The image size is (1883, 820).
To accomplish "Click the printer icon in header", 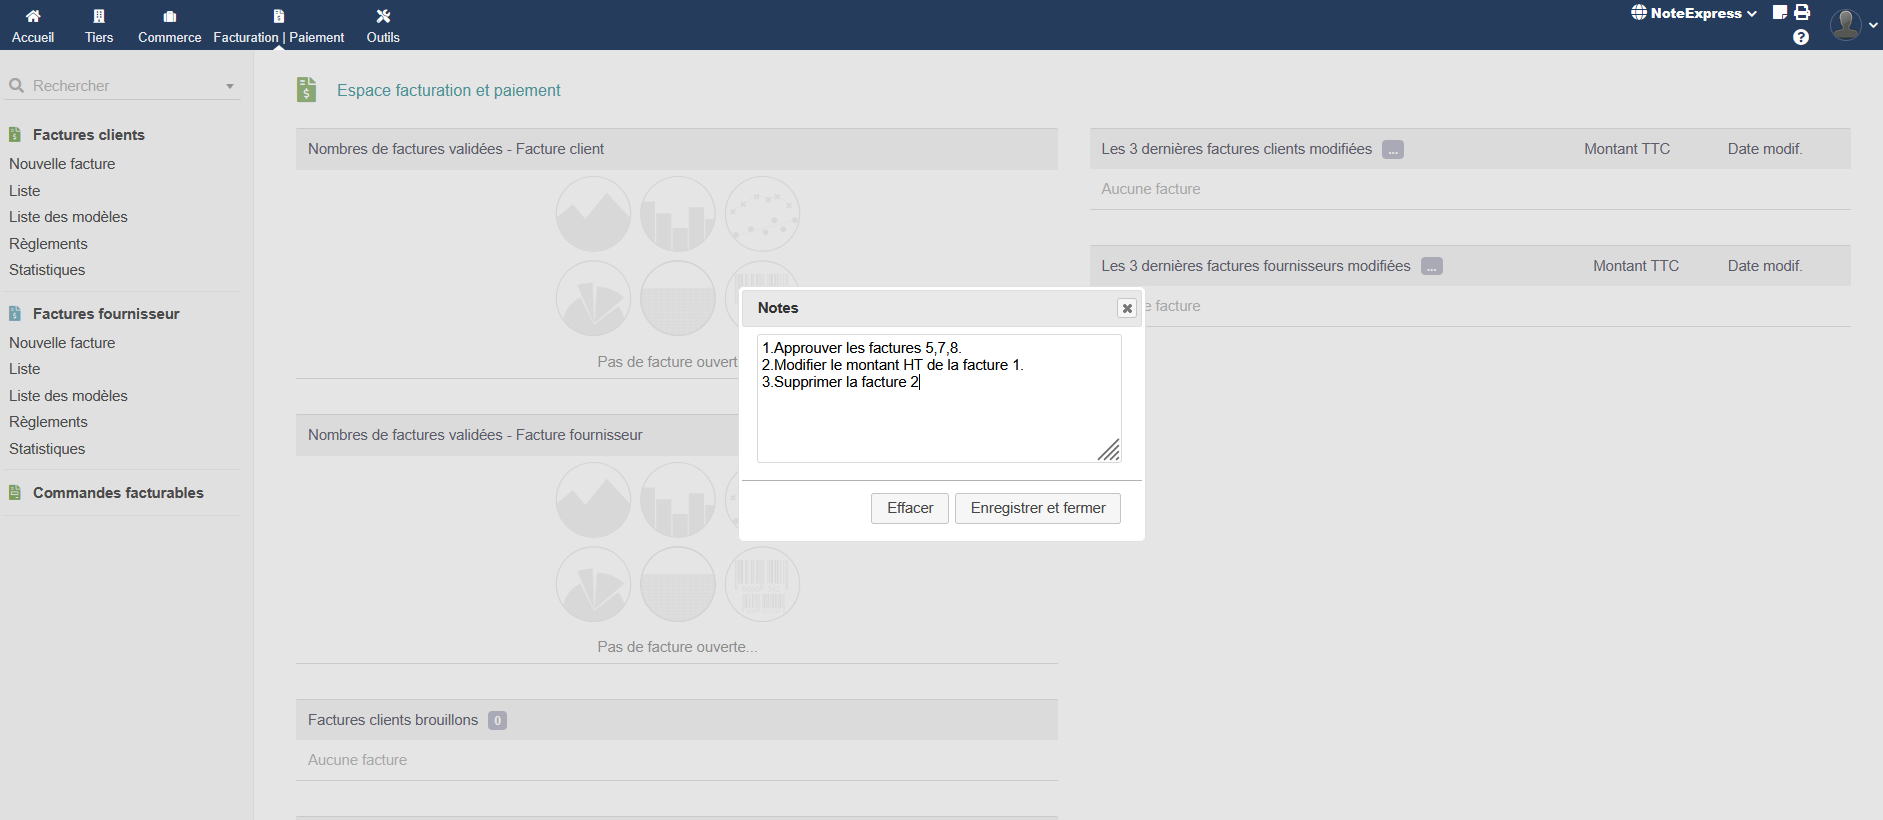I will coord(1802,13).
